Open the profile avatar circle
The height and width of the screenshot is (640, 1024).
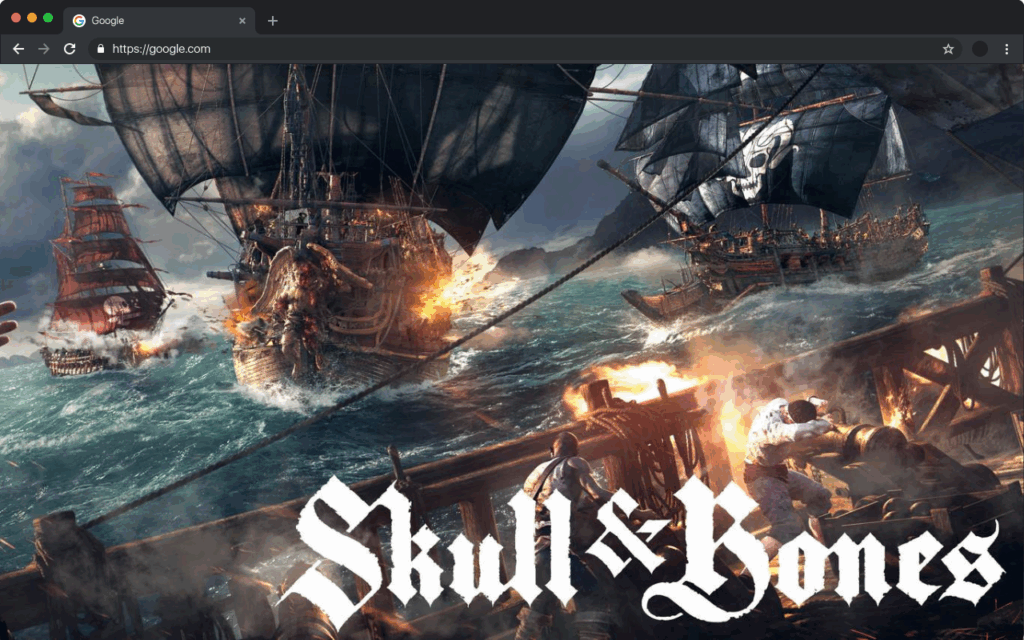(x=978, y=48)
